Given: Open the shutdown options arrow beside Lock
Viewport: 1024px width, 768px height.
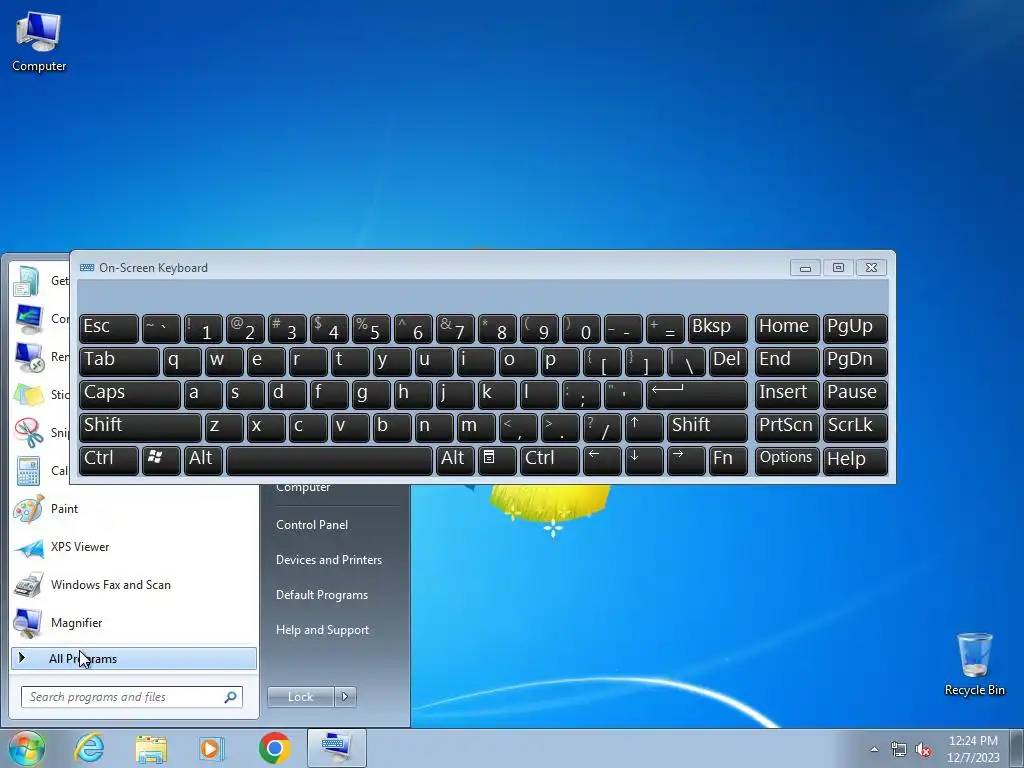Looking at the screenshot, I should 345,697.
